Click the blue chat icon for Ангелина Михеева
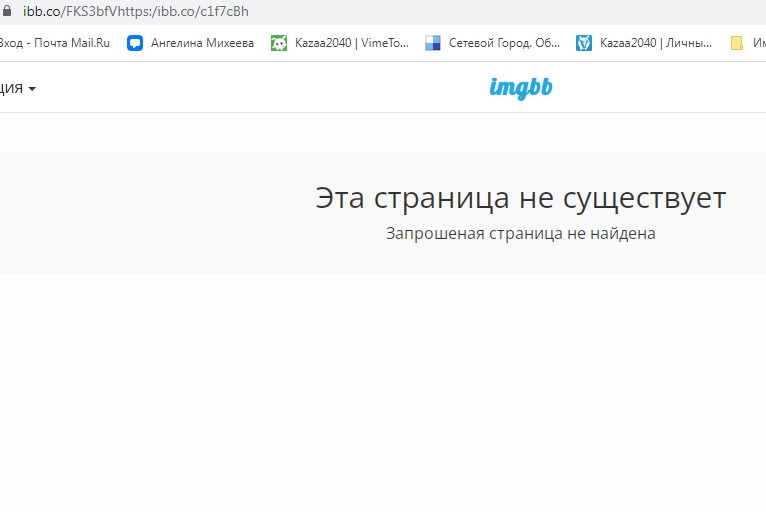766x512 pixels. (135, 43)
